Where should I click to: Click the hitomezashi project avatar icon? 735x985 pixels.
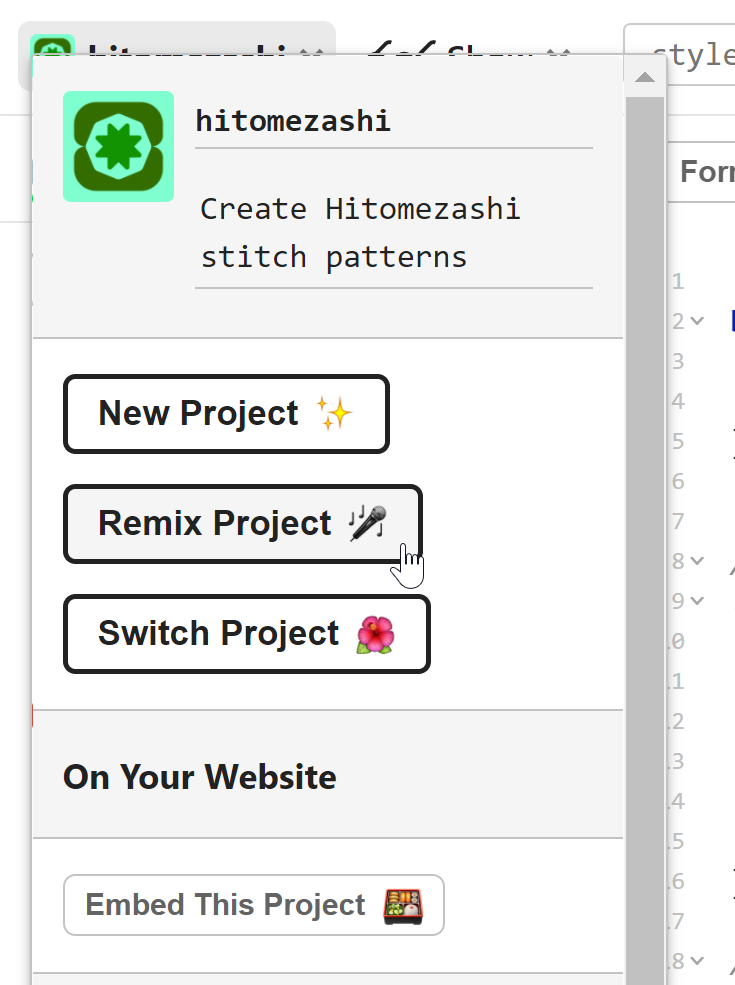52,45
